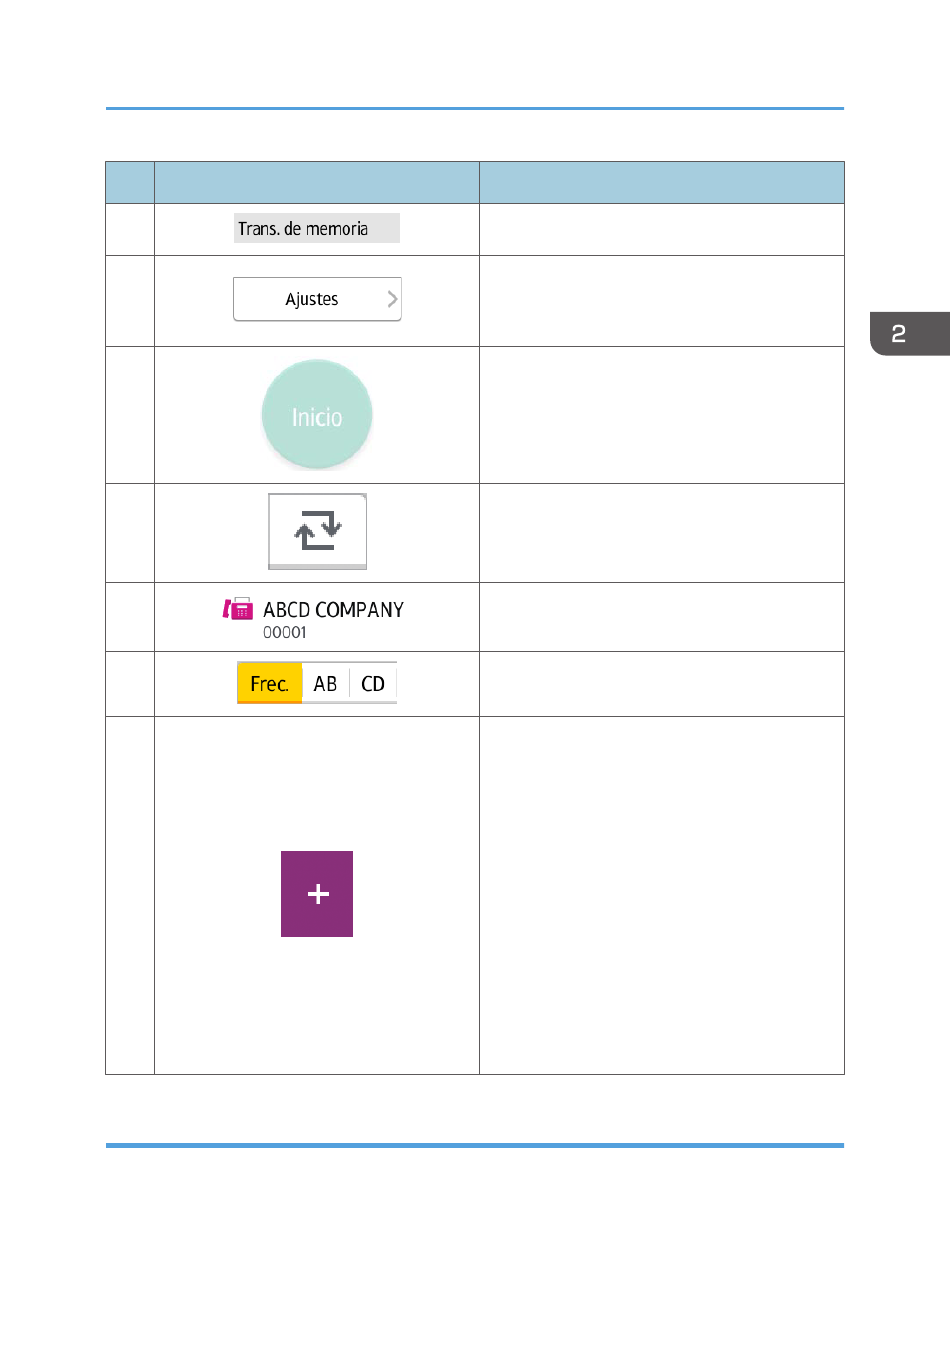Expand the chevron arrow on the Ajustes button
The image size is (950, 1348).
(392, 299)
